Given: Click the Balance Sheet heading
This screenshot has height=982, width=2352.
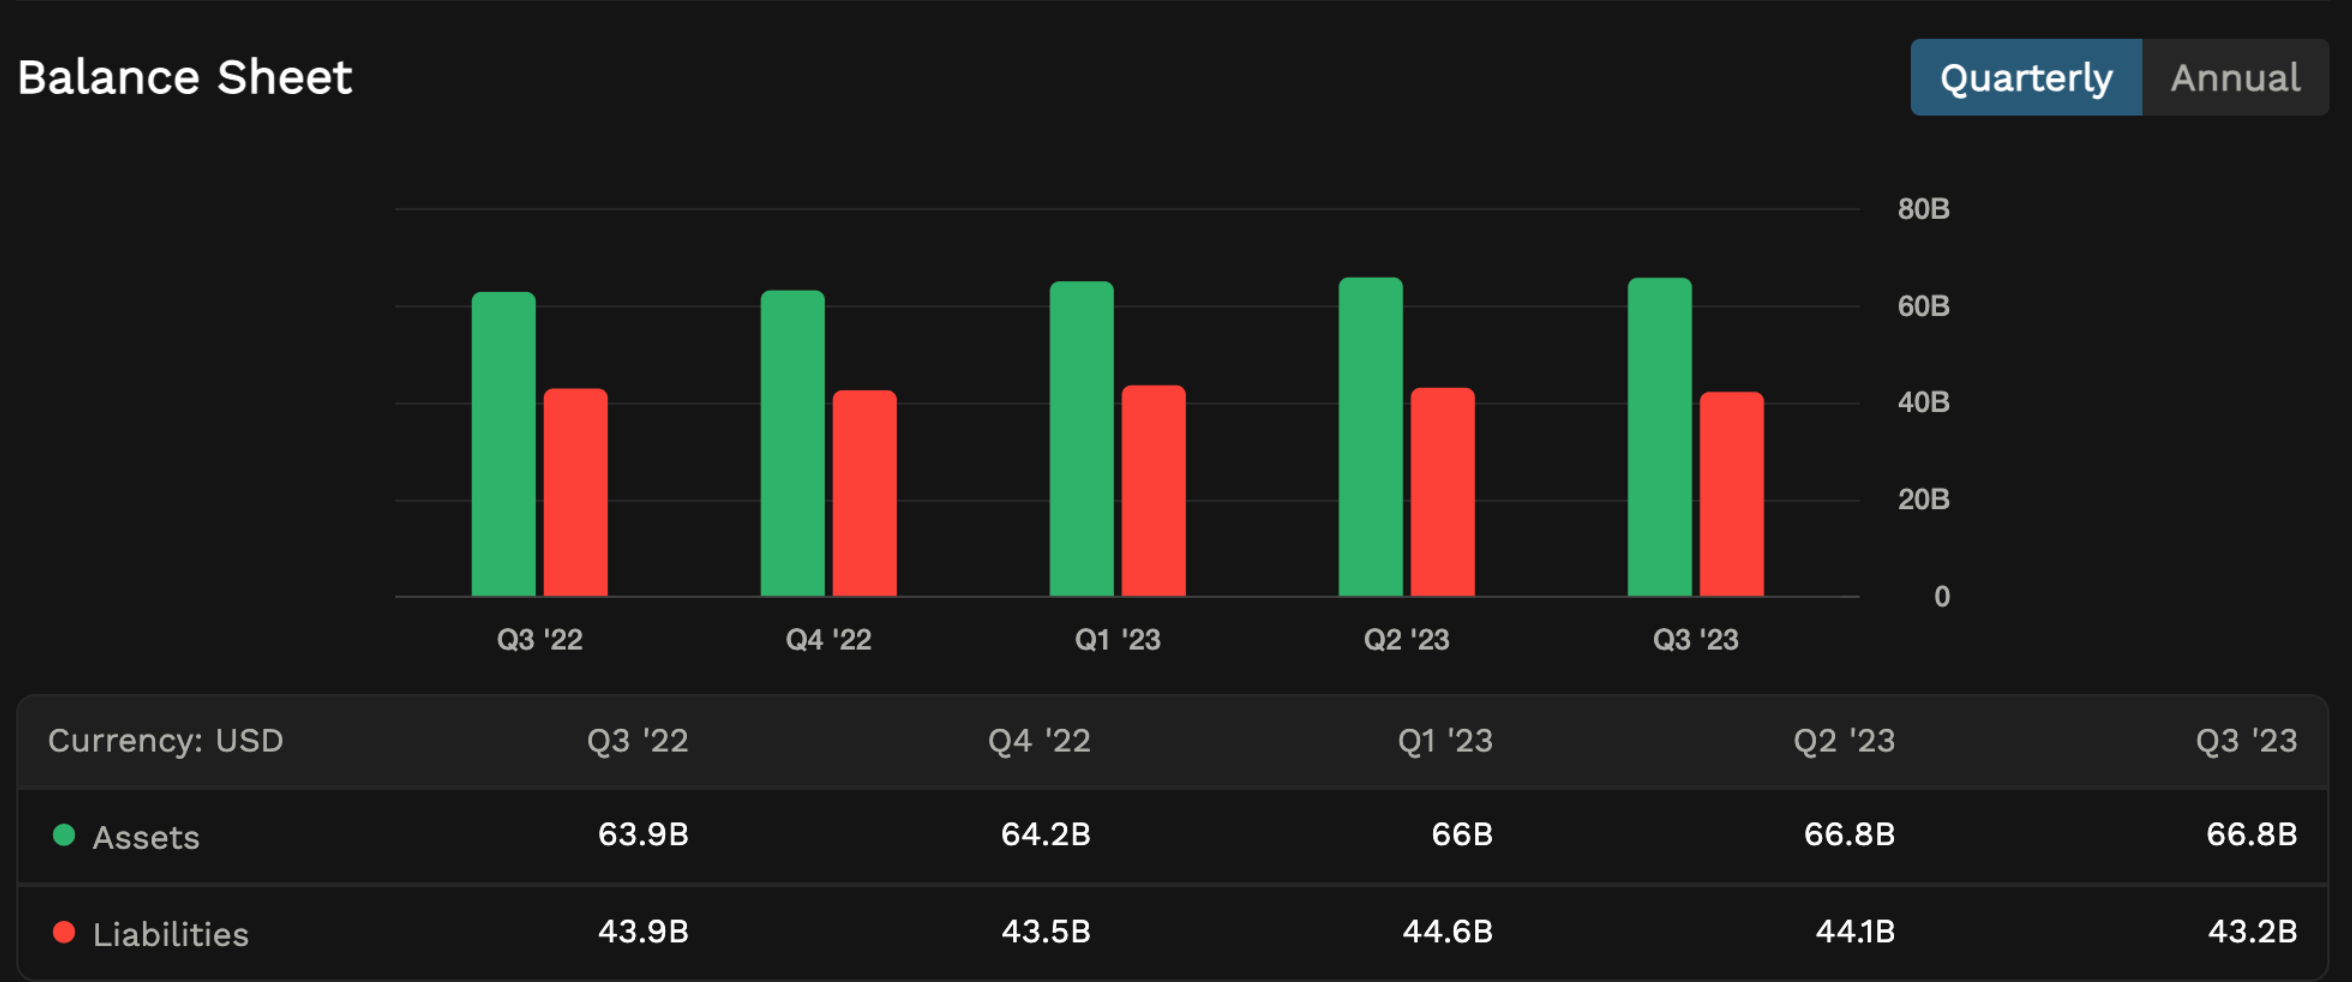Looking at the screenshot, I should [x=185, y=78].
